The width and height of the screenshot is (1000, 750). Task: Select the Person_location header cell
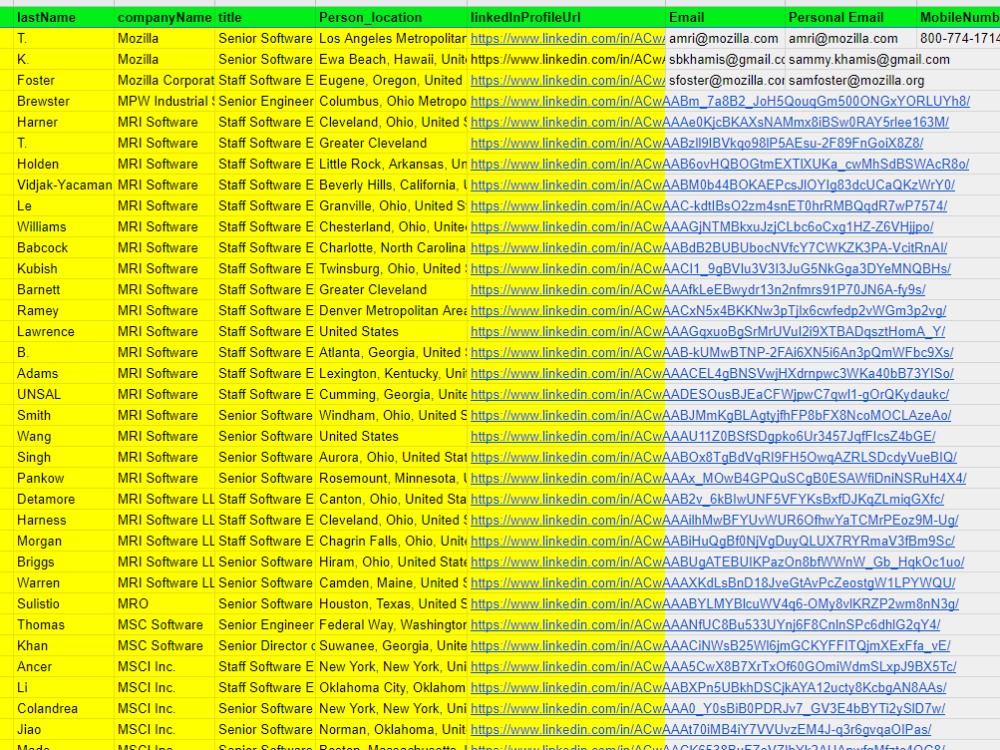pos(392,17)
